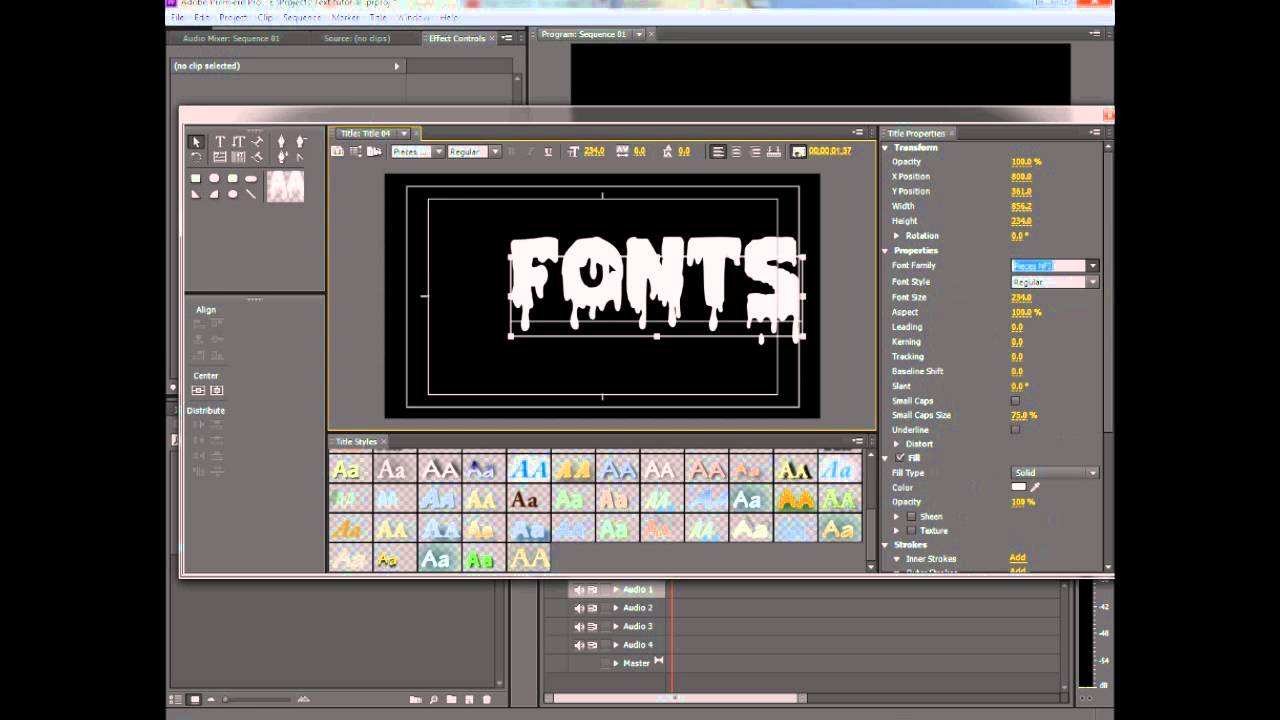Select the horizontal Type tool

pos(220,142)
